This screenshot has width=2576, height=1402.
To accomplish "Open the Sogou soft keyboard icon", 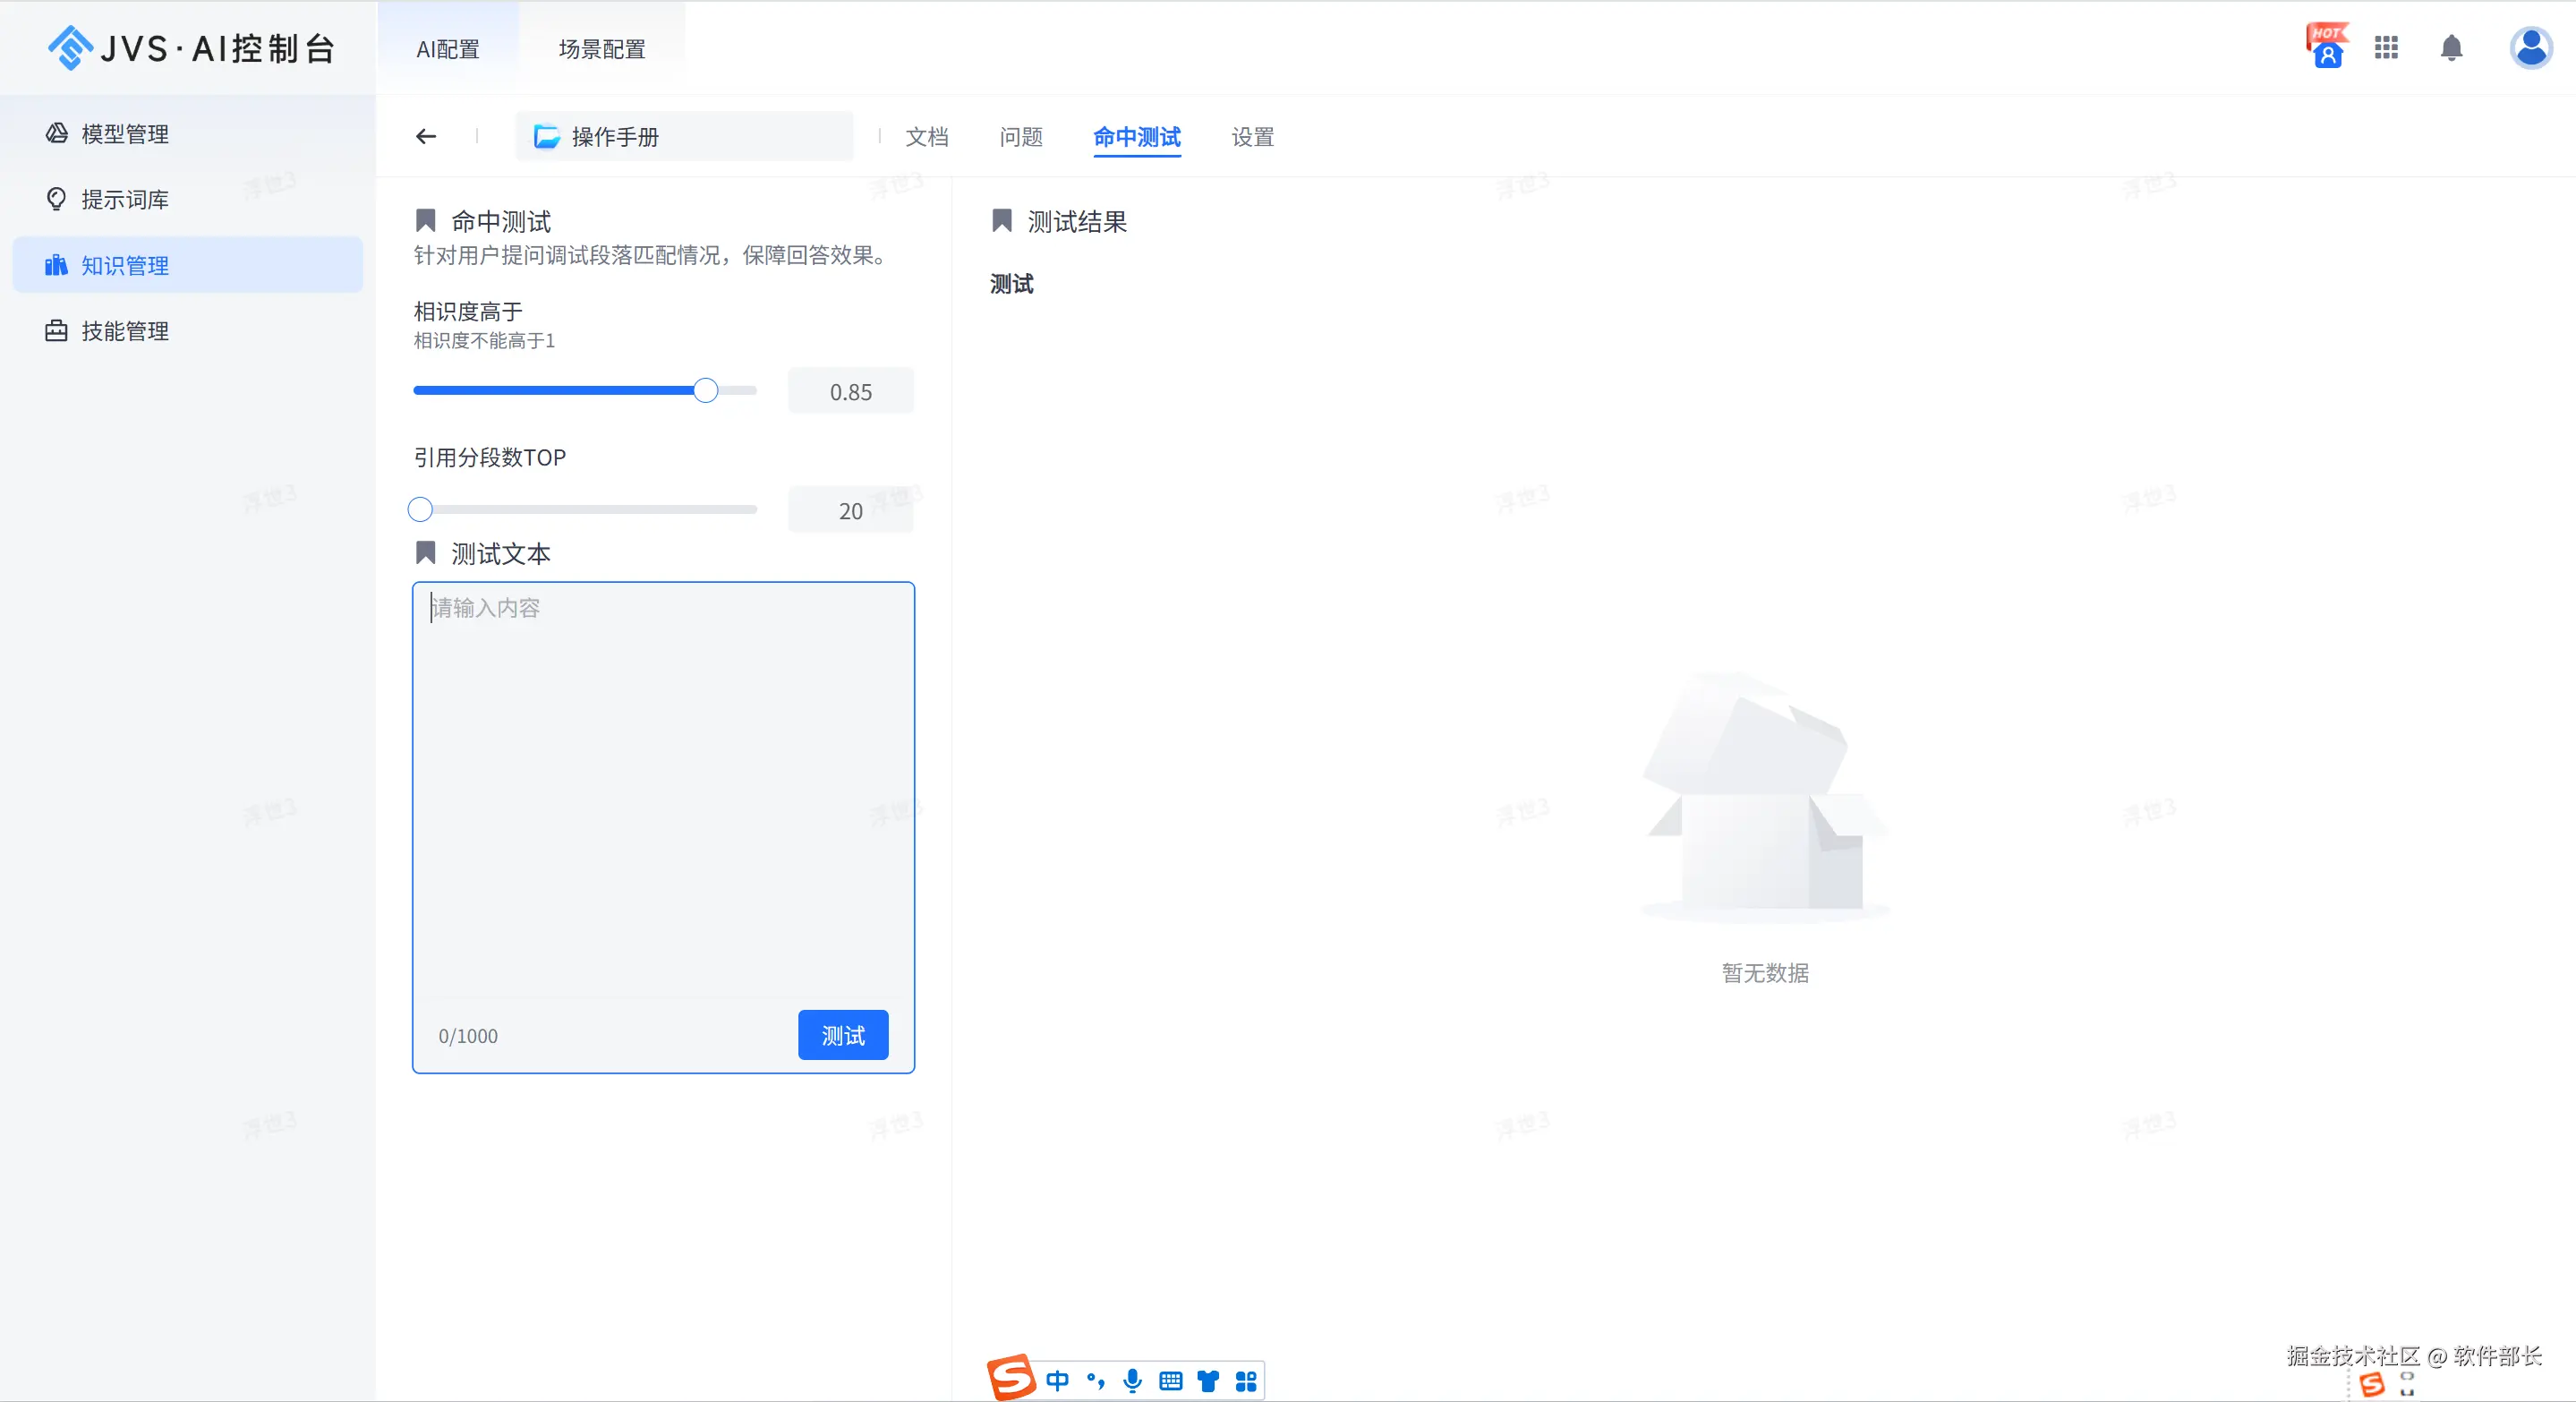I will [1170, 1381].
